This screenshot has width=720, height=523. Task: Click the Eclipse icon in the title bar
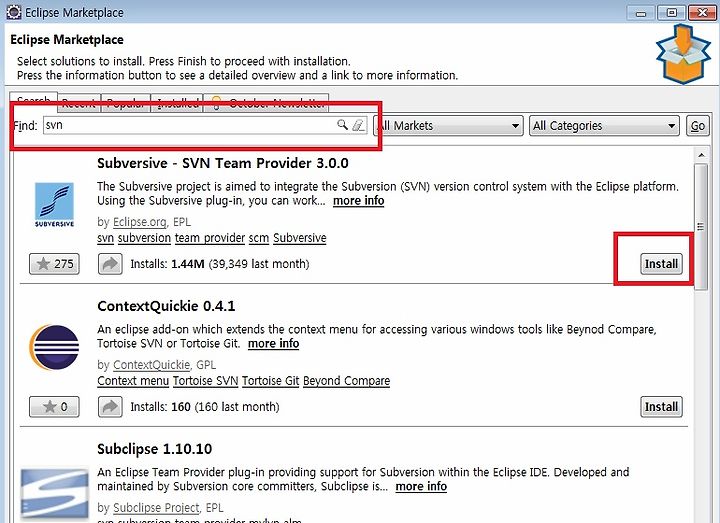pyautogui.click(x=14, y=12)
